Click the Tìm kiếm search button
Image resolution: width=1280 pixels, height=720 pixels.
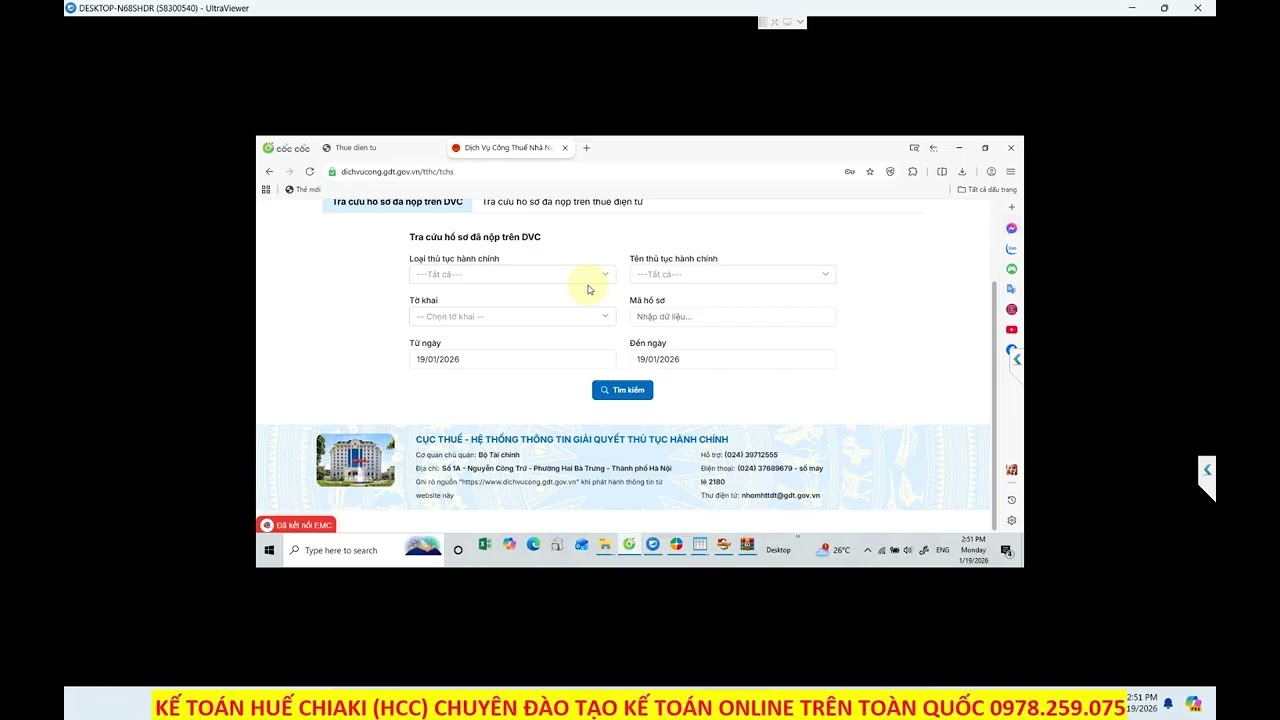coord(622,390)
